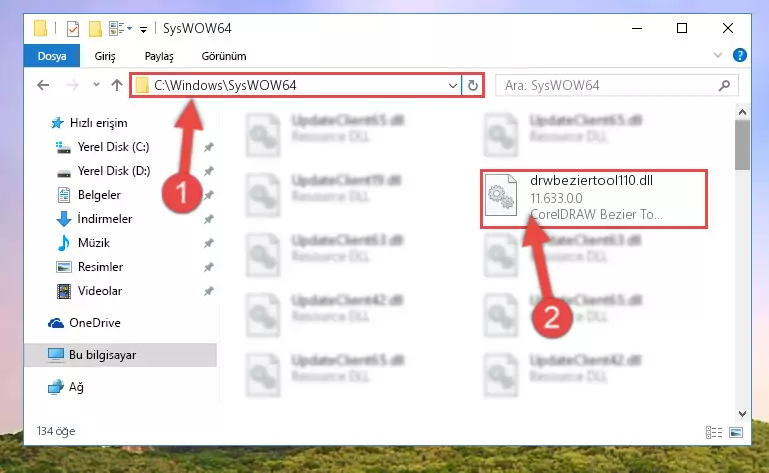The image size is (769, 473).
Task: Refresh the SysWOW64 folder view
Action: 473,85
